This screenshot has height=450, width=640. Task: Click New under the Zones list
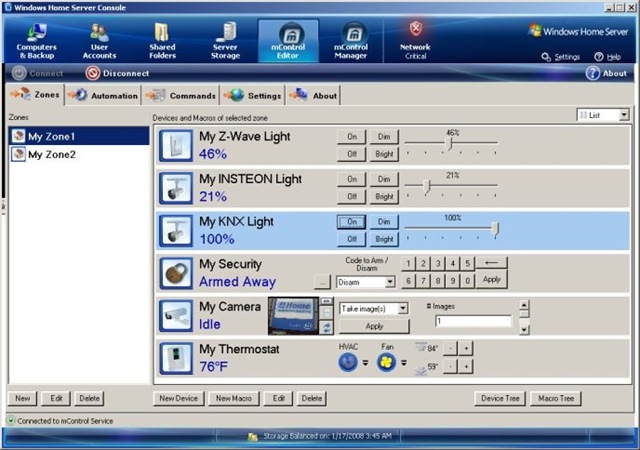pos(22,398)
